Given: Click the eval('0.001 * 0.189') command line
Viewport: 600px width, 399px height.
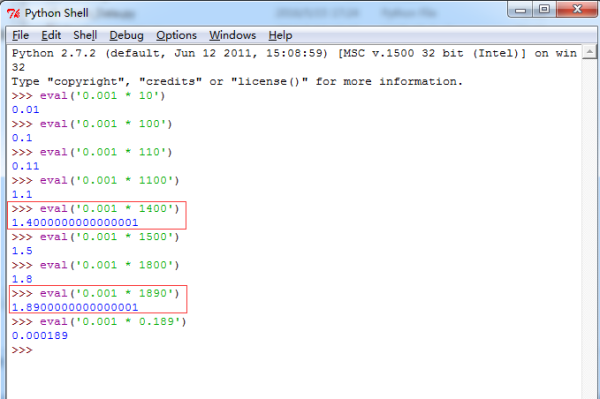Looking at the screenshot, I should pos(99,322).
